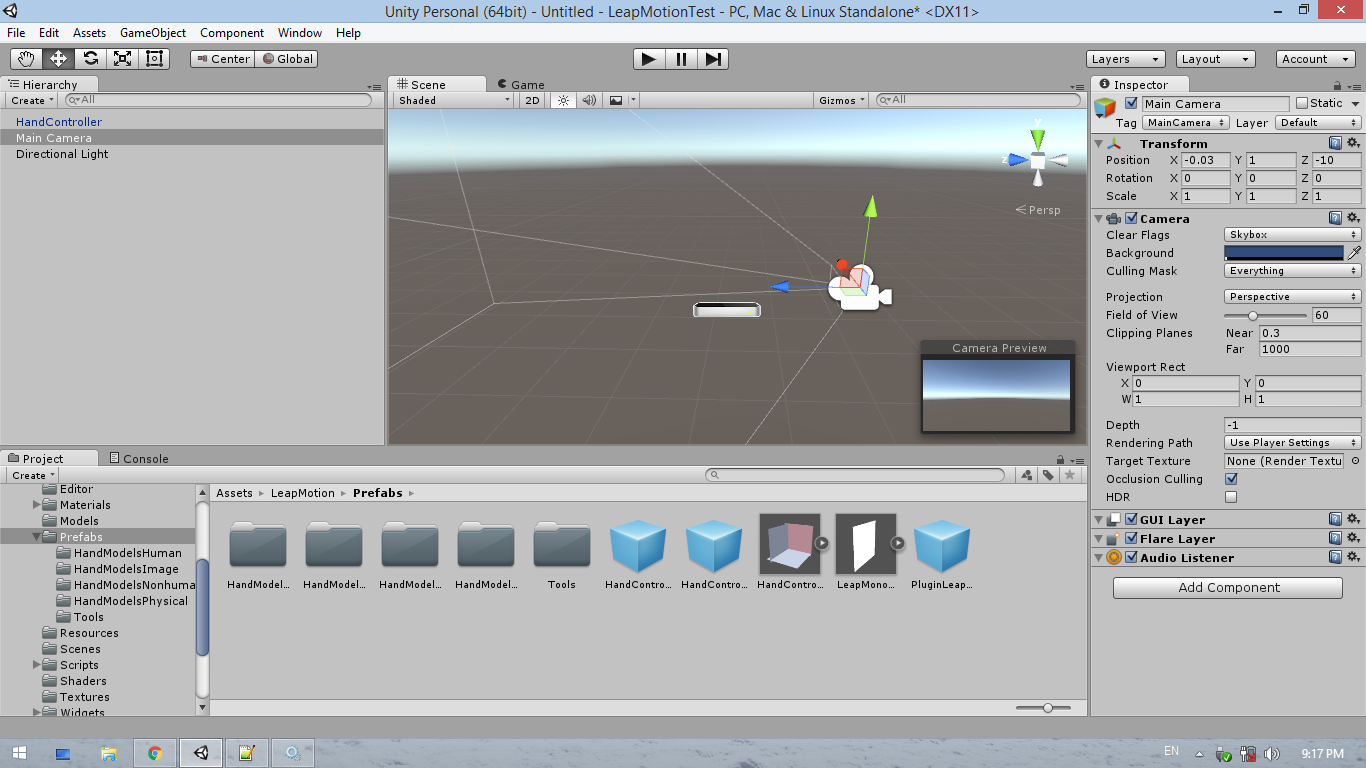This screenshot has width=1366, height=768.
Task: Select the Move tool in the toolbar
Action: point(58,58)
